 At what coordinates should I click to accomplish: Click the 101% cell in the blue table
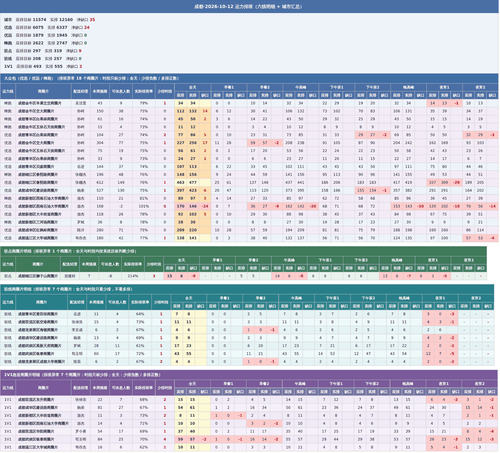[x=144, y=206]
